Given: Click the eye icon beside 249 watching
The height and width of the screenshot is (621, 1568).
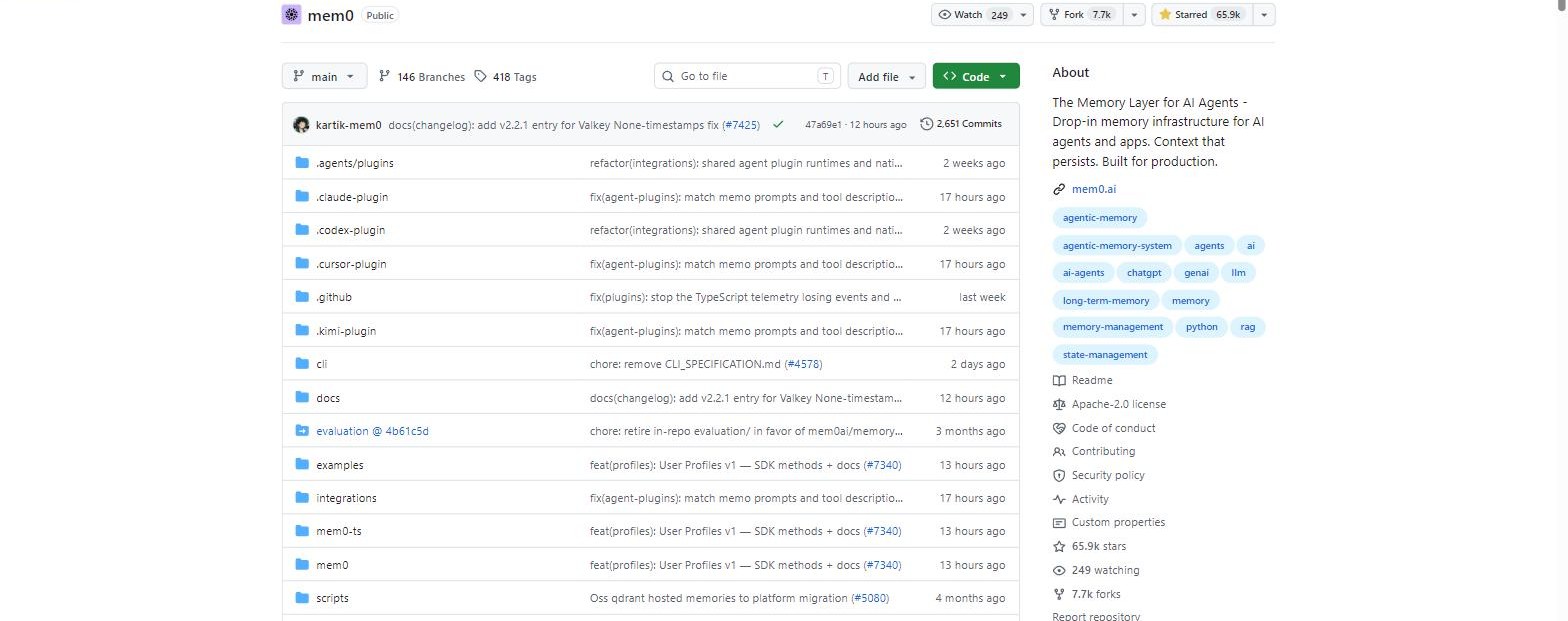Looking at the screenshot, I should 1059,570.
